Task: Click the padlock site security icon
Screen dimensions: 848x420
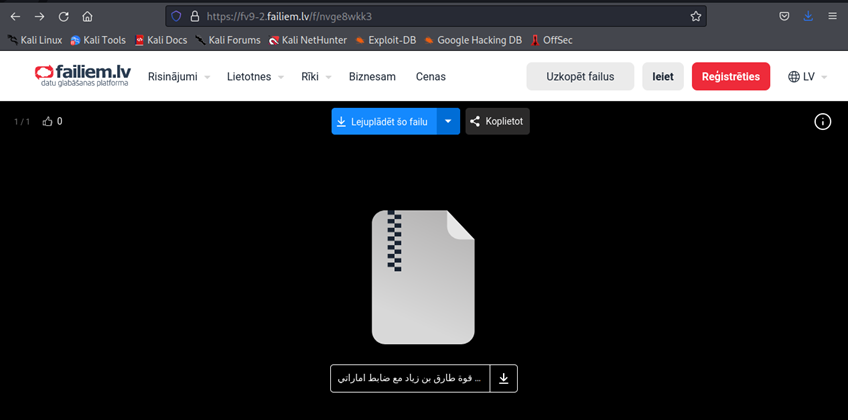Action: tap(195, 17)
